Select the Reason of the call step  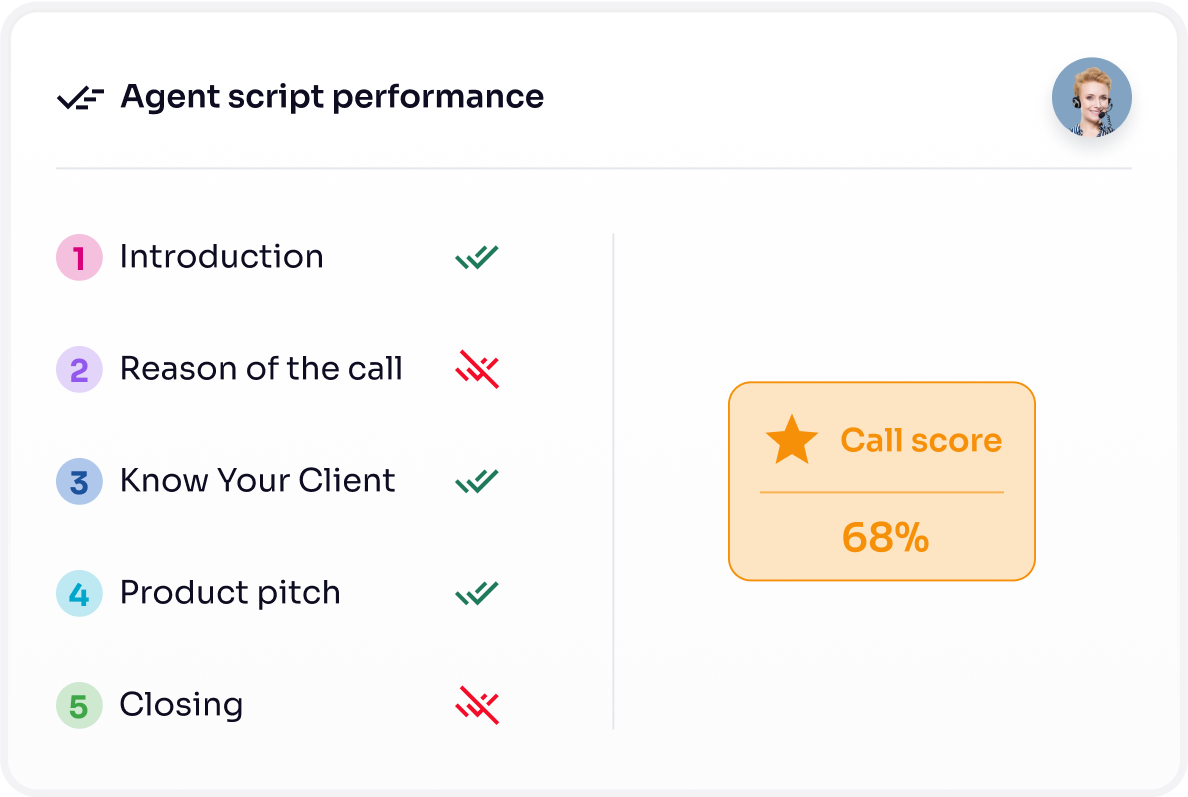(x=261, y=369)
